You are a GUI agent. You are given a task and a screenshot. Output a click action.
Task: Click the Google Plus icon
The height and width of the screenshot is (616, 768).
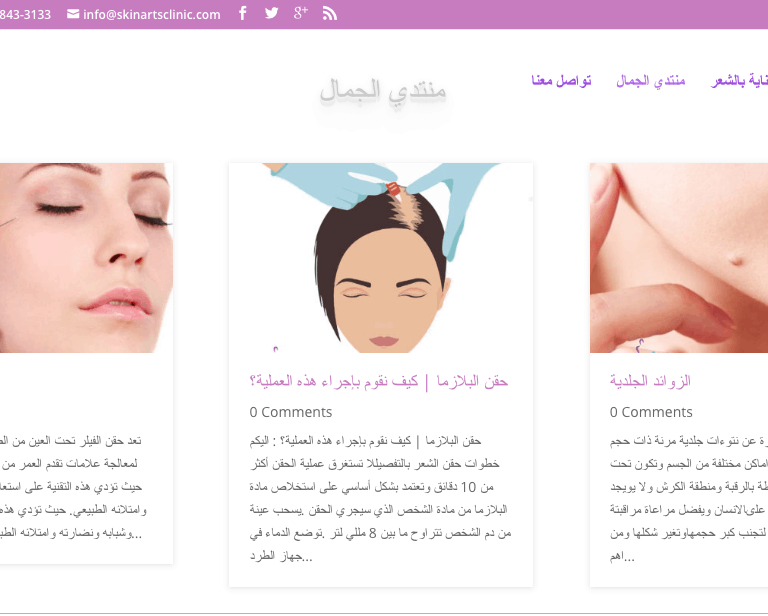tap(301, 13)
